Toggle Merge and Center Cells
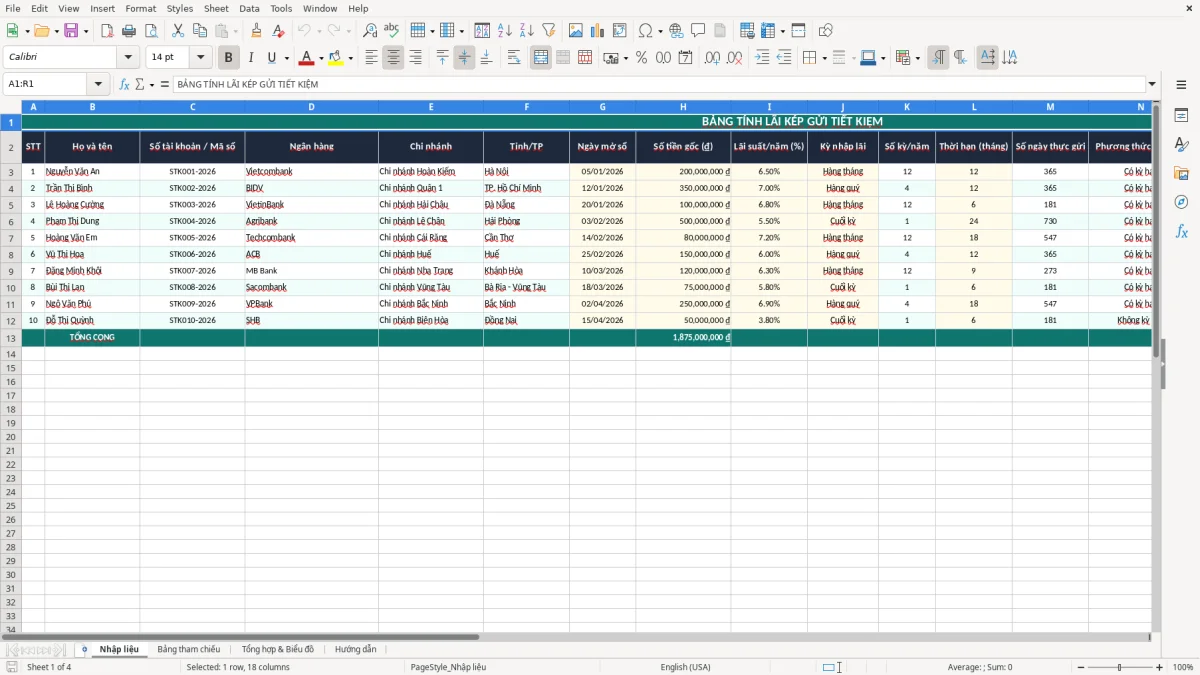 (541, 58)
